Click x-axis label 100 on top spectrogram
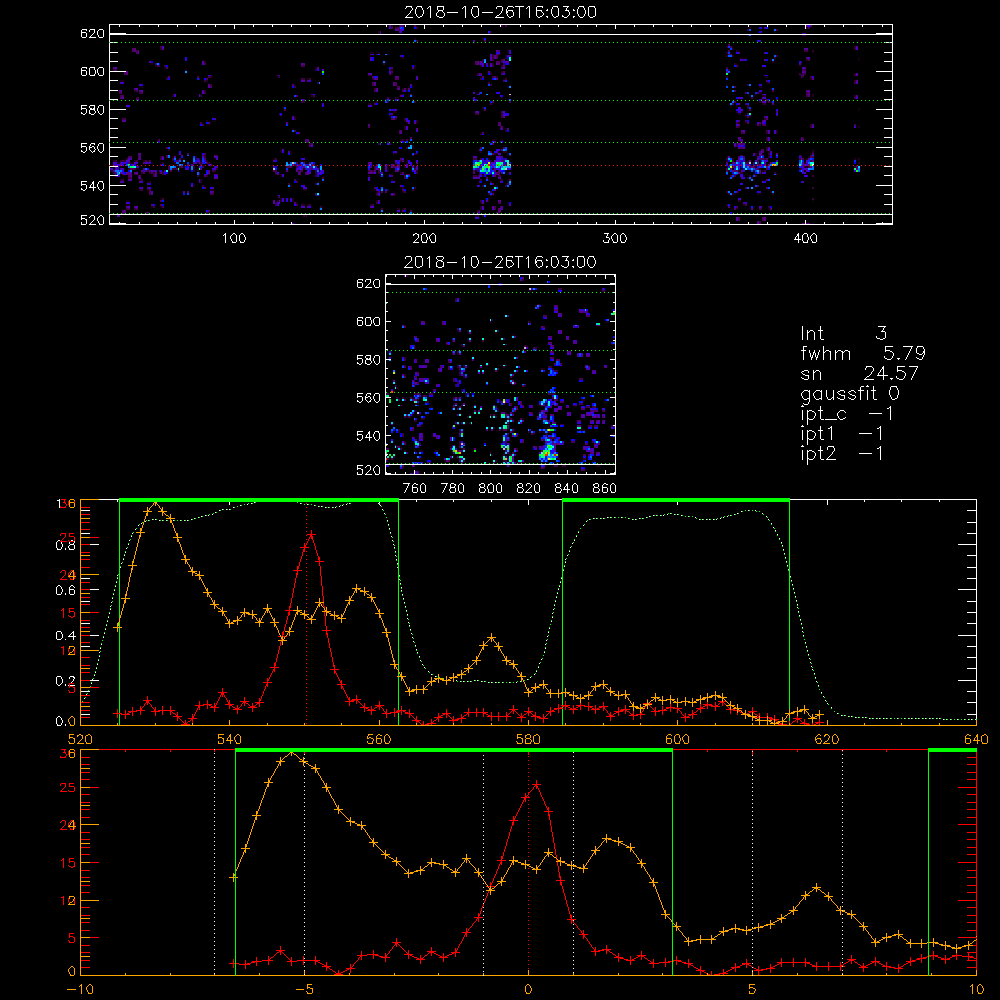The image size is (1000, 1000). click(234, 239)
